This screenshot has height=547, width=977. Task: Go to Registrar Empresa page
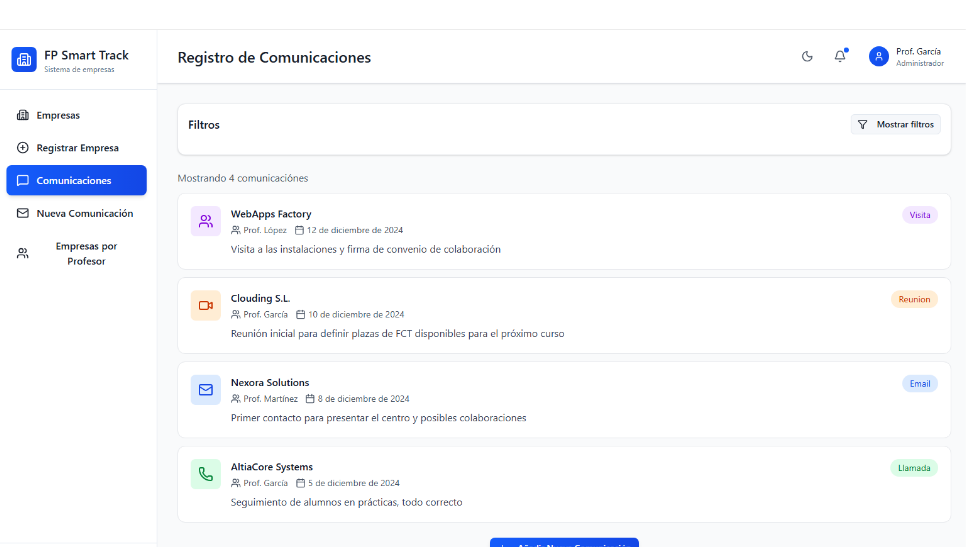pyautogui.click(x=77, y=148)
